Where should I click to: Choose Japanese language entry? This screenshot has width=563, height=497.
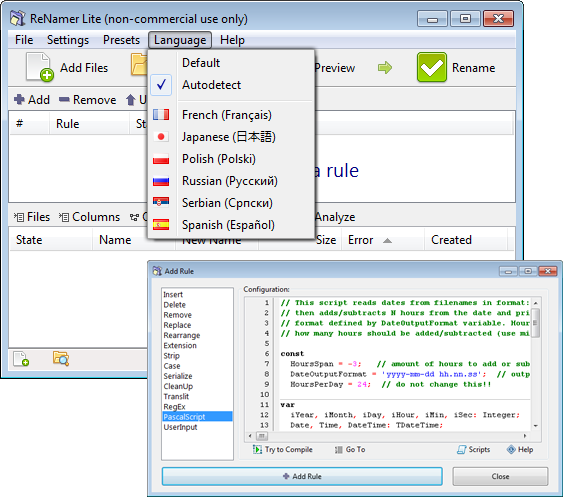(231, 137)
